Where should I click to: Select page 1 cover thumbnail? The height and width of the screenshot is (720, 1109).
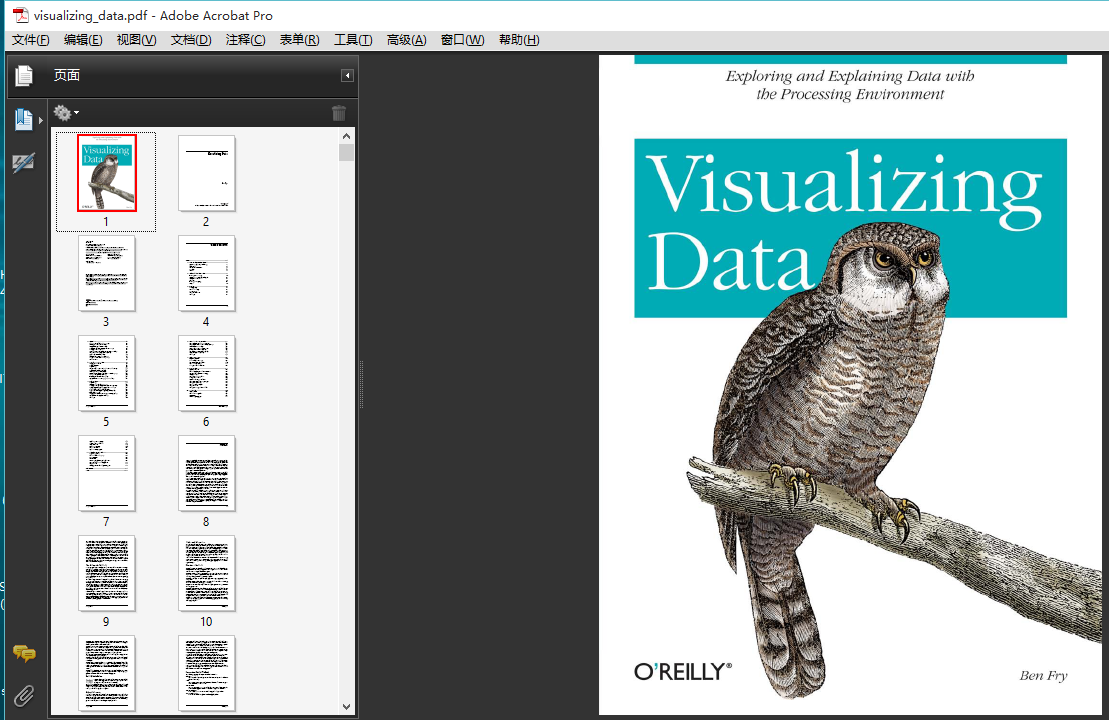coord(107,173)
